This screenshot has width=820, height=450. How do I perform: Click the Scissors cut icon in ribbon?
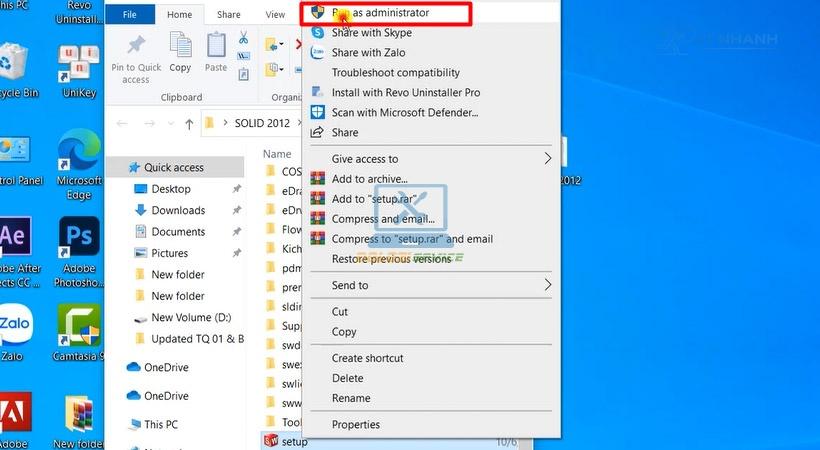[243, 39]
